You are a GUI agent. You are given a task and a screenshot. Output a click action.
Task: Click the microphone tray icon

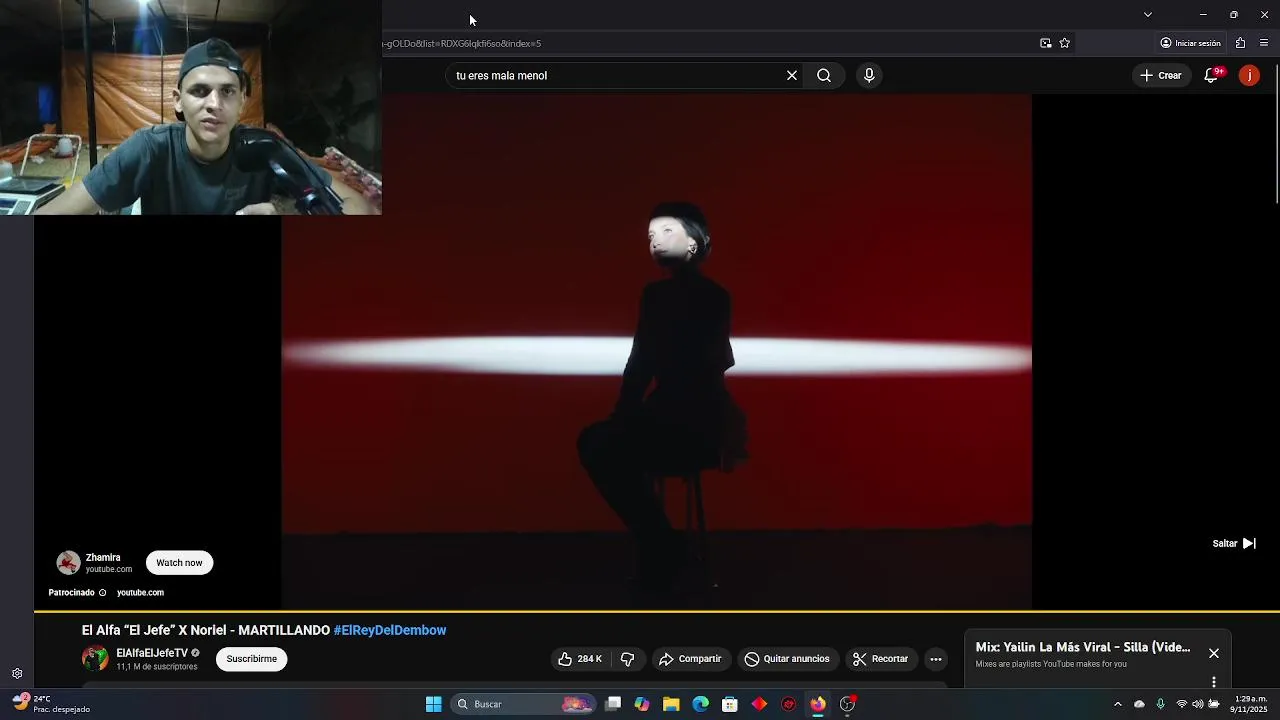point(1160,704)
